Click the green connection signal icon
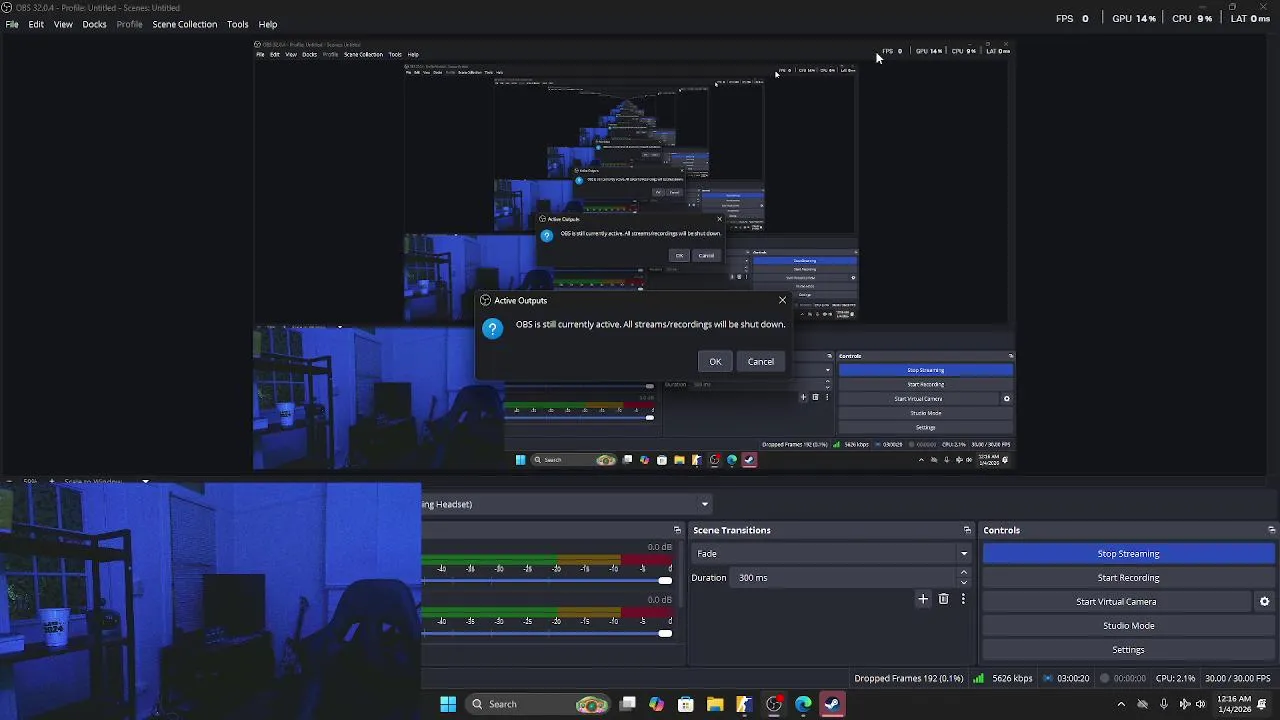Image resolution: width=1280 pixels, height=720 pixels. (978, 678)
